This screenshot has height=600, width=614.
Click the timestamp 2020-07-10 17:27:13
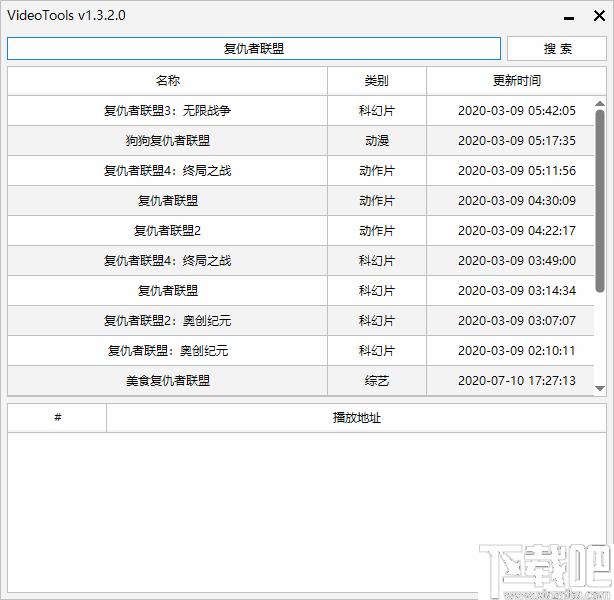516,381
